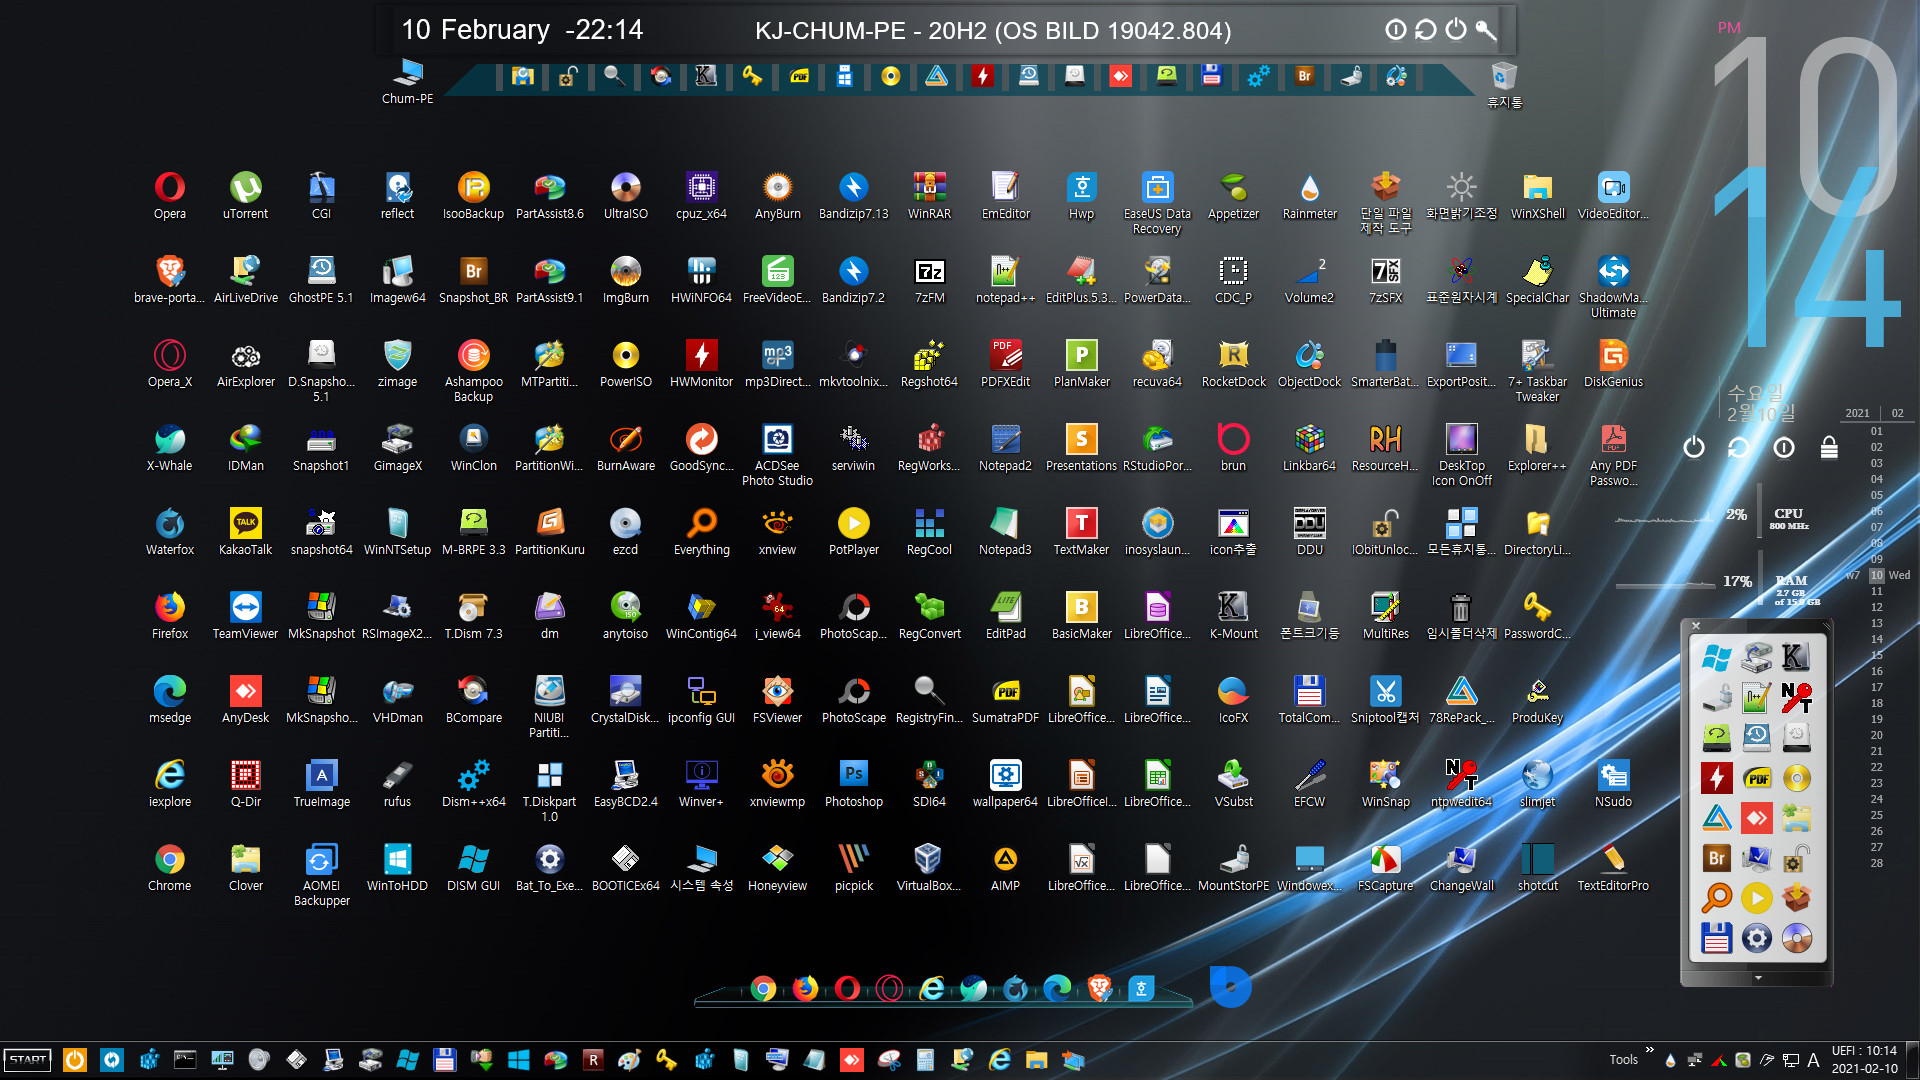Close the side launcher panel

1696,626
